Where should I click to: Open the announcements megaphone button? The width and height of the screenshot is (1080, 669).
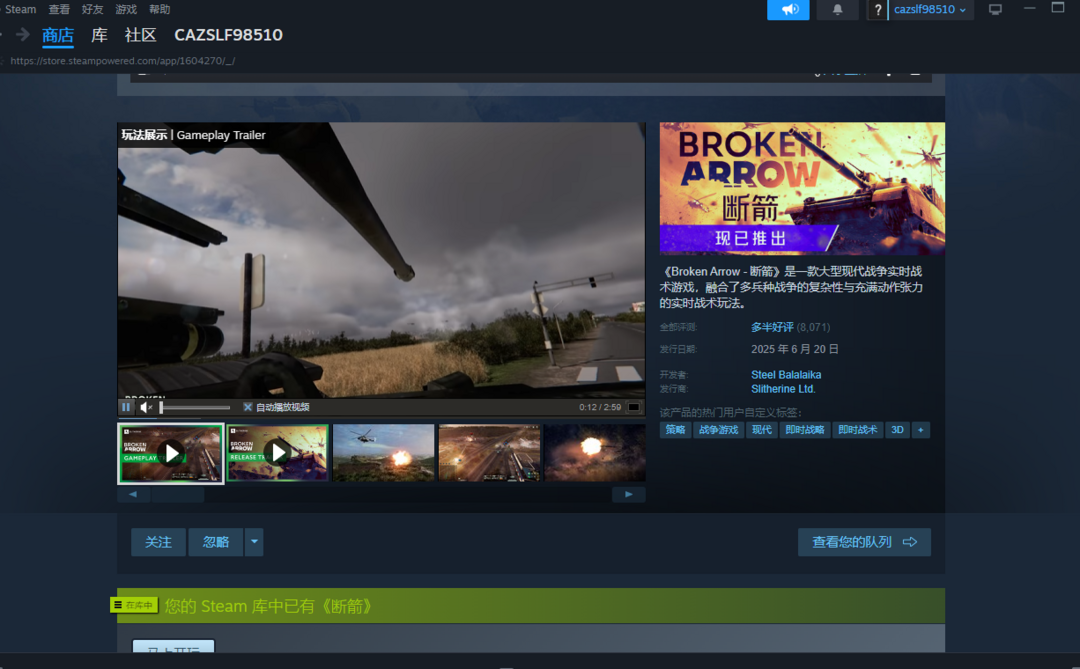pos(788,10)
